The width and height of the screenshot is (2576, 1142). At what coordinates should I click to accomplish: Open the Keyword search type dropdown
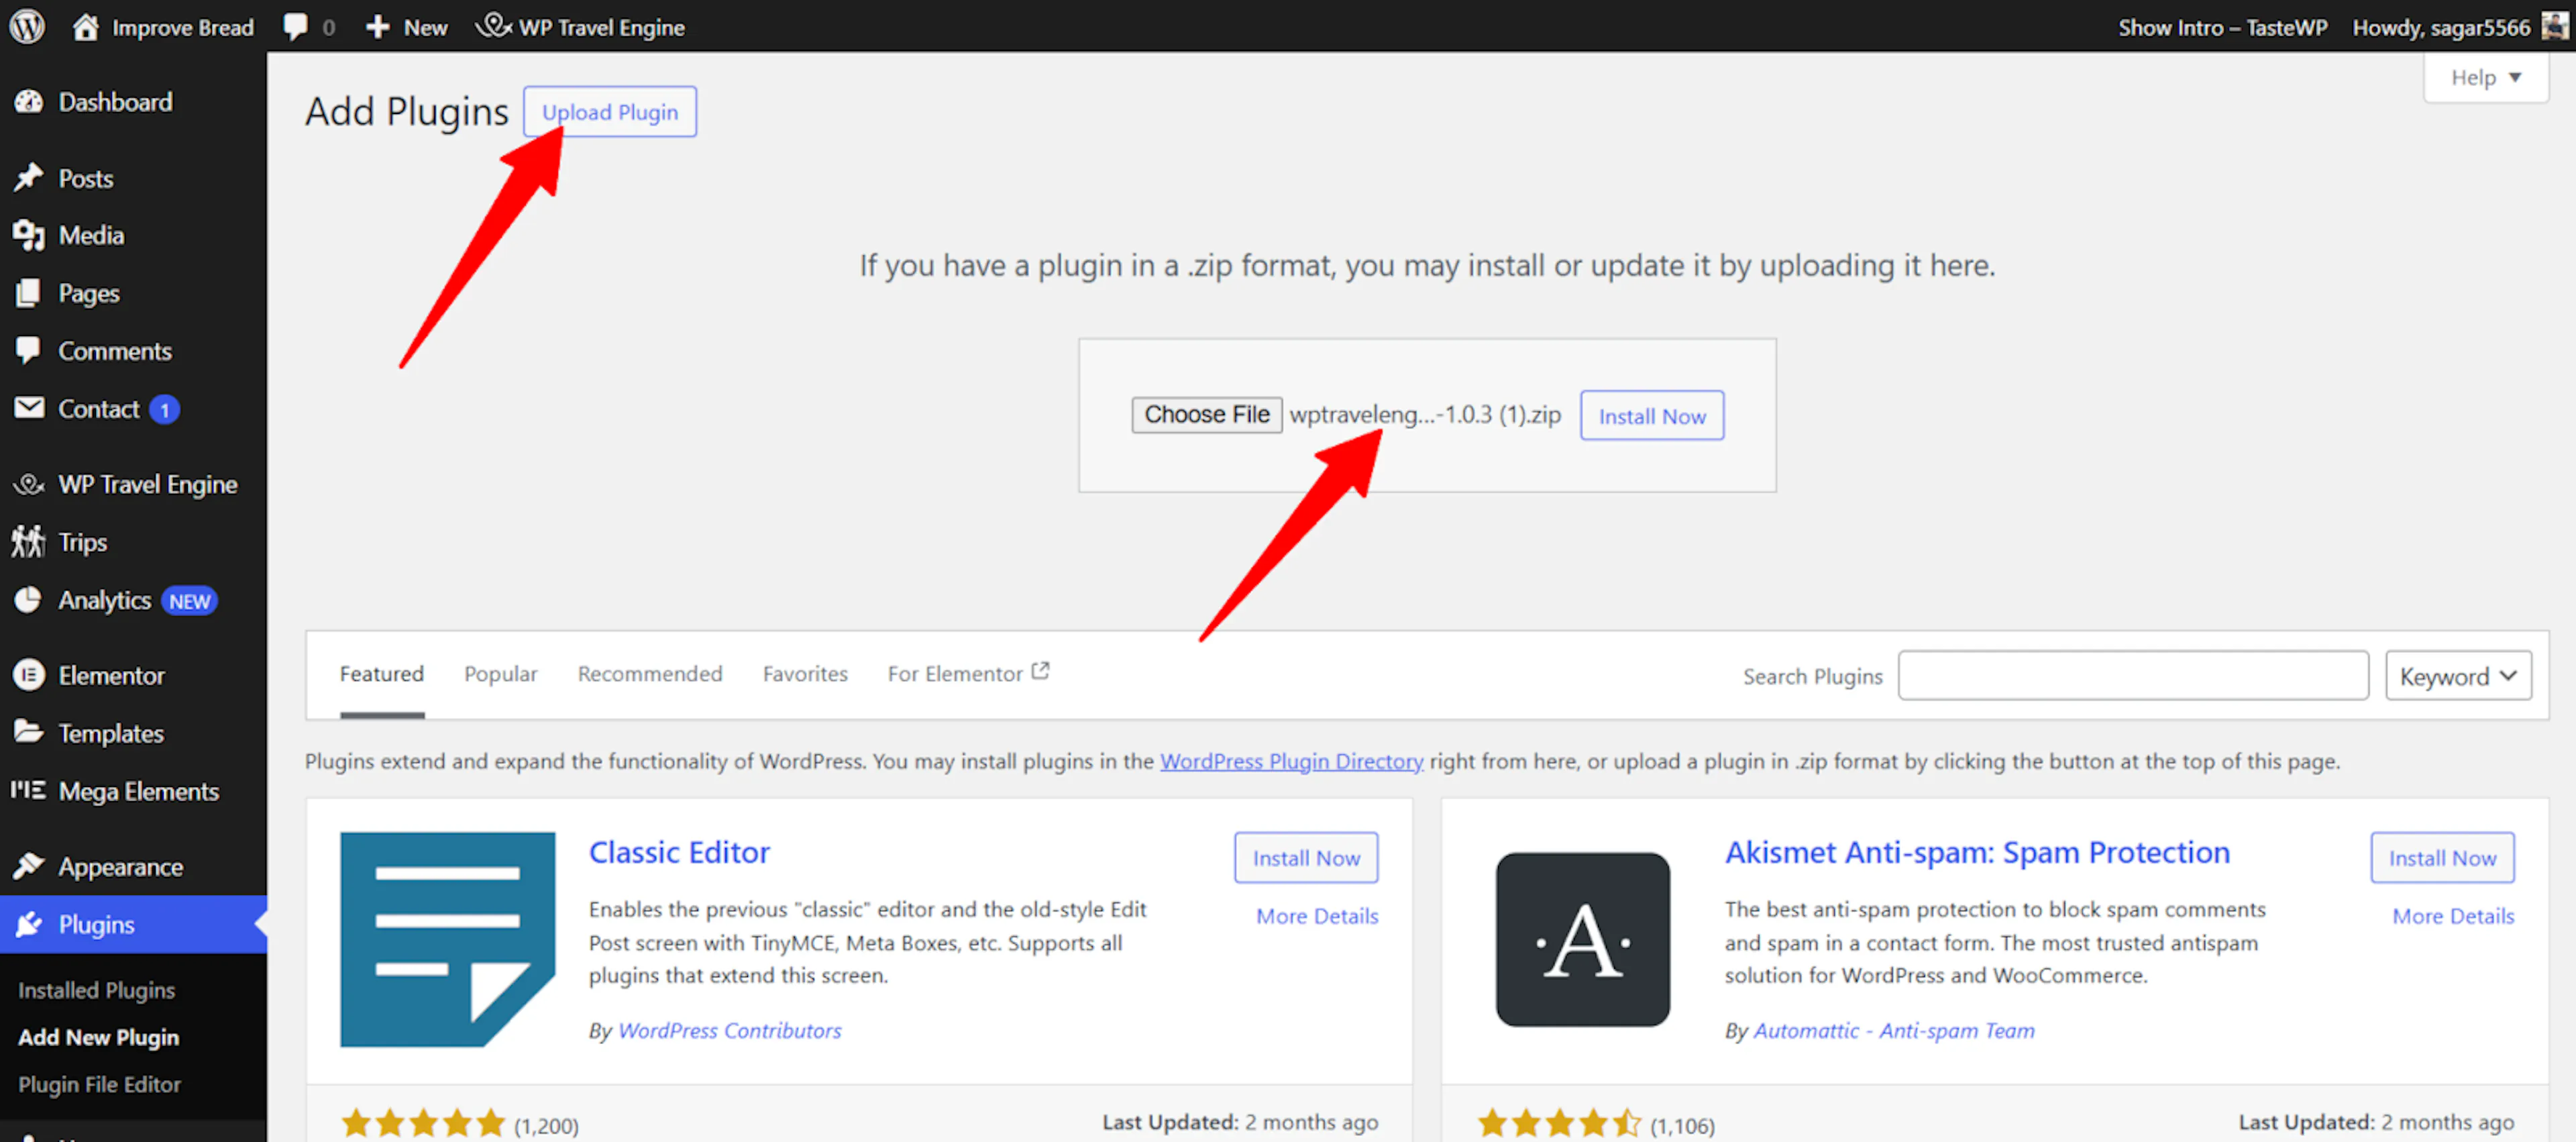pyautogui.click(x=2457, y=676)
